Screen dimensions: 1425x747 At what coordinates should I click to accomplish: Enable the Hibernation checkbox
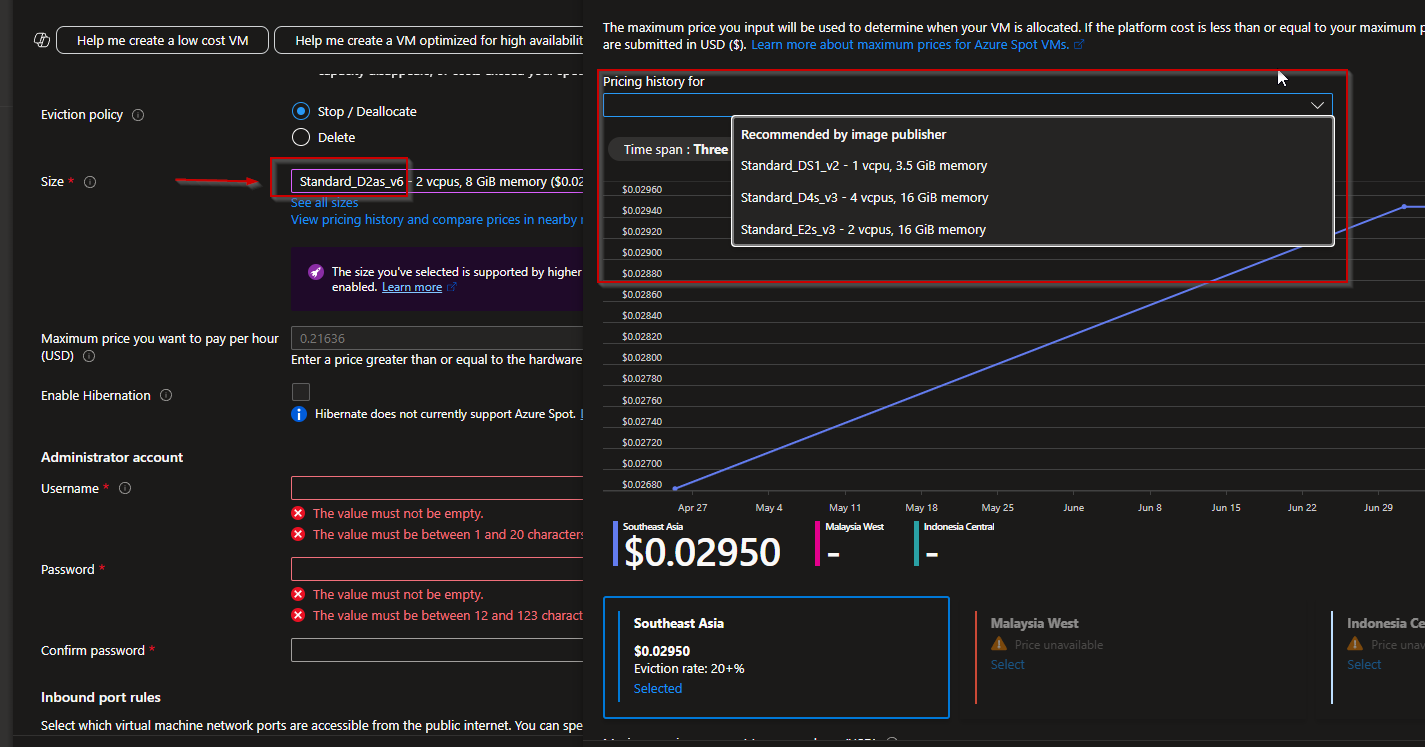click(x=300, y=391)
